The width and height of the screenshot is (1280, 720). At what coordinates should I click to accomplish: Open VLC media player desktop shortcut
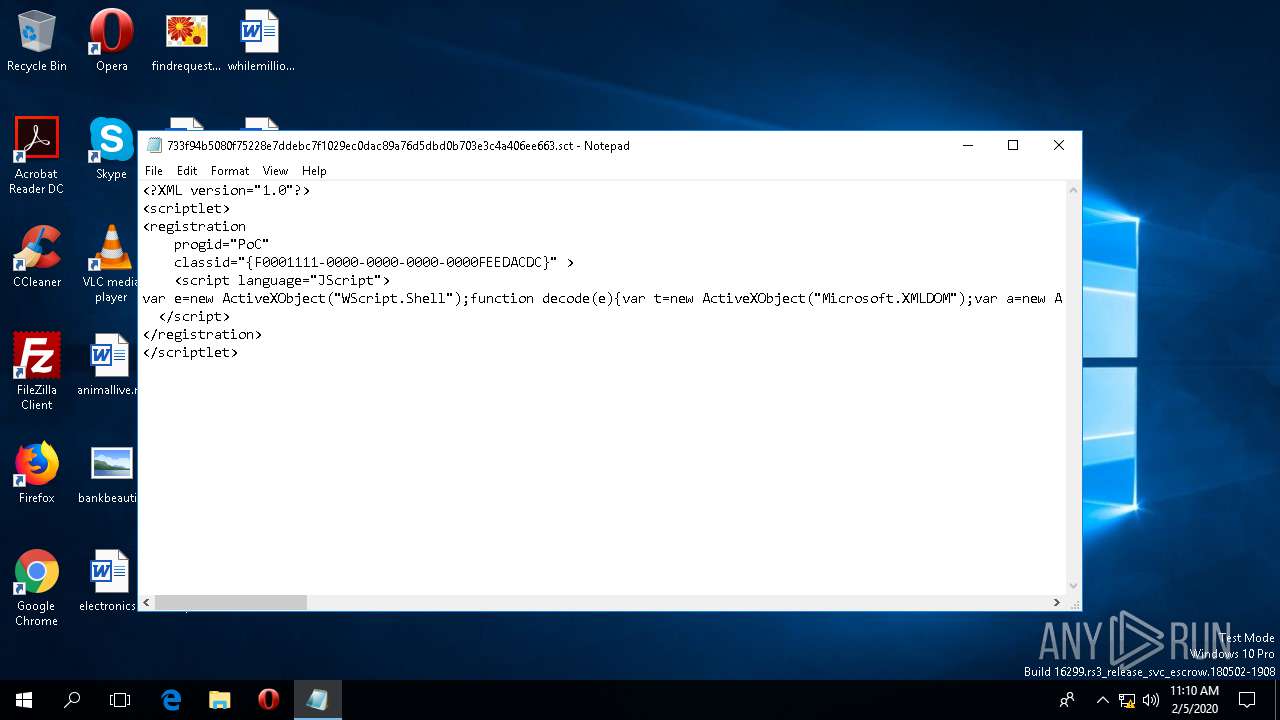pyautogui.click(x=111, y=264)
